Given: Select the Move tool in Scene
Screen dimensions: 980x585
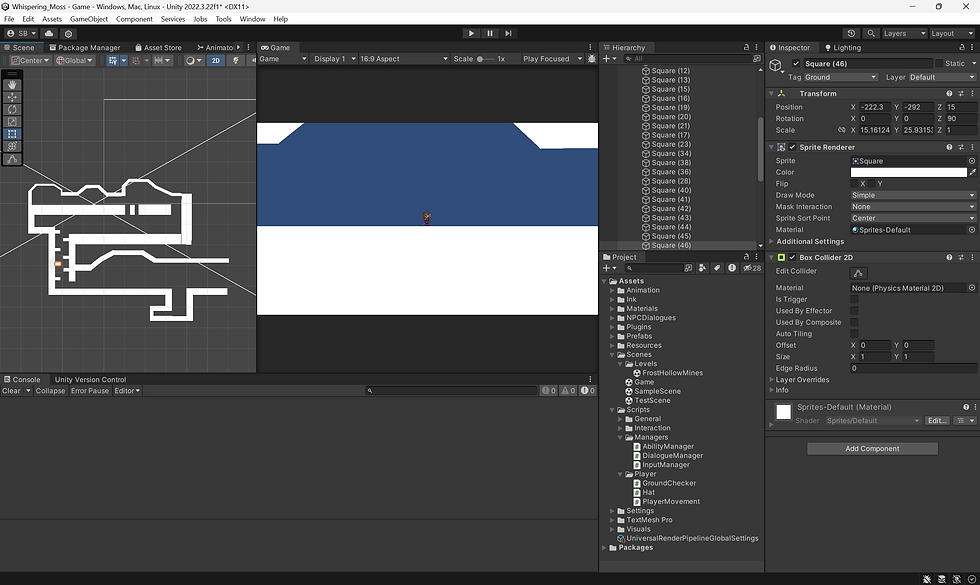Looking at the screenshot, I should (x=12, y=97).
